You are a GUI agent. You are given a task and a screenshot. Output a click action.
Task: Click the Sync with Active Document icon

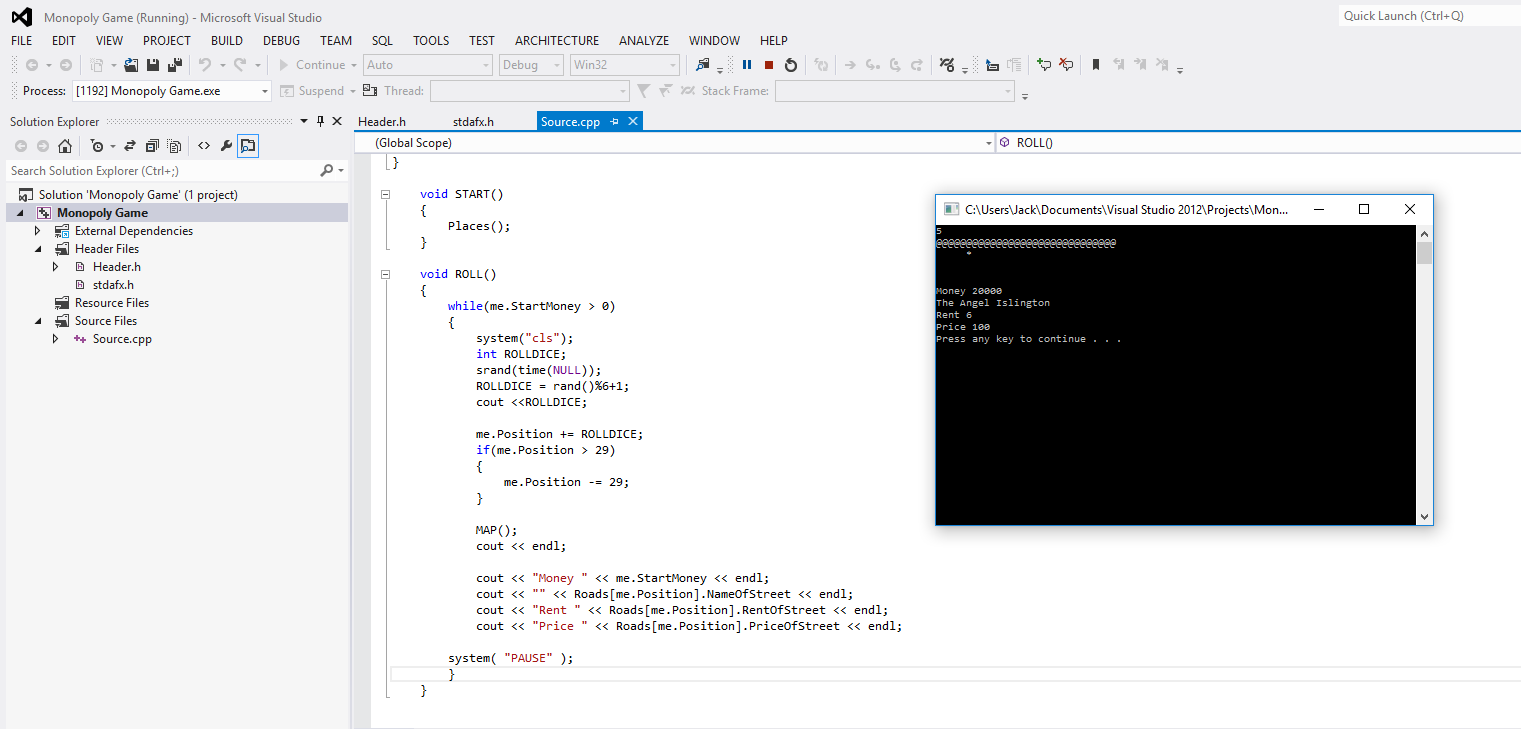[x=130, y=146]
